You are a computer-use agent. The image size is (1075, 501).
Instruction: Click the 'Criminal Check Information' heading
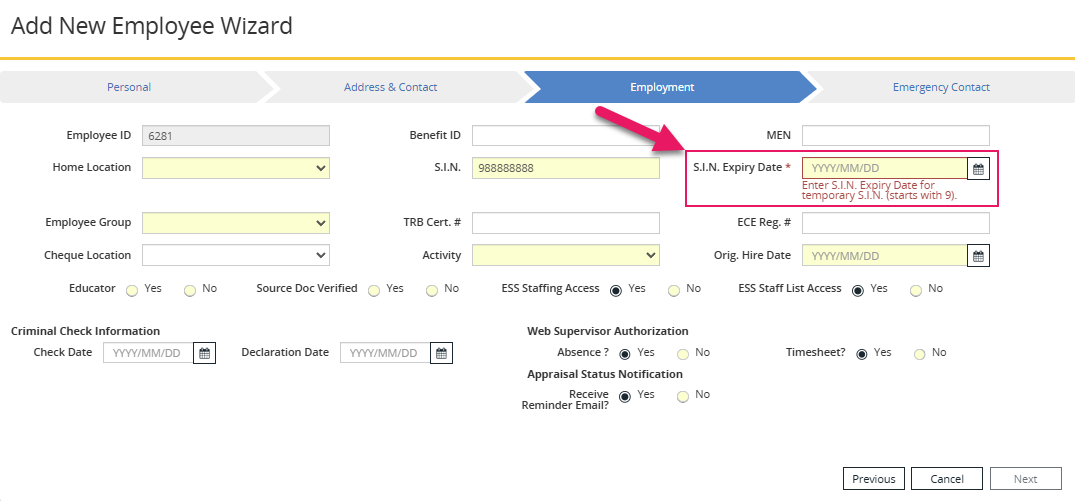click(86, 331)
